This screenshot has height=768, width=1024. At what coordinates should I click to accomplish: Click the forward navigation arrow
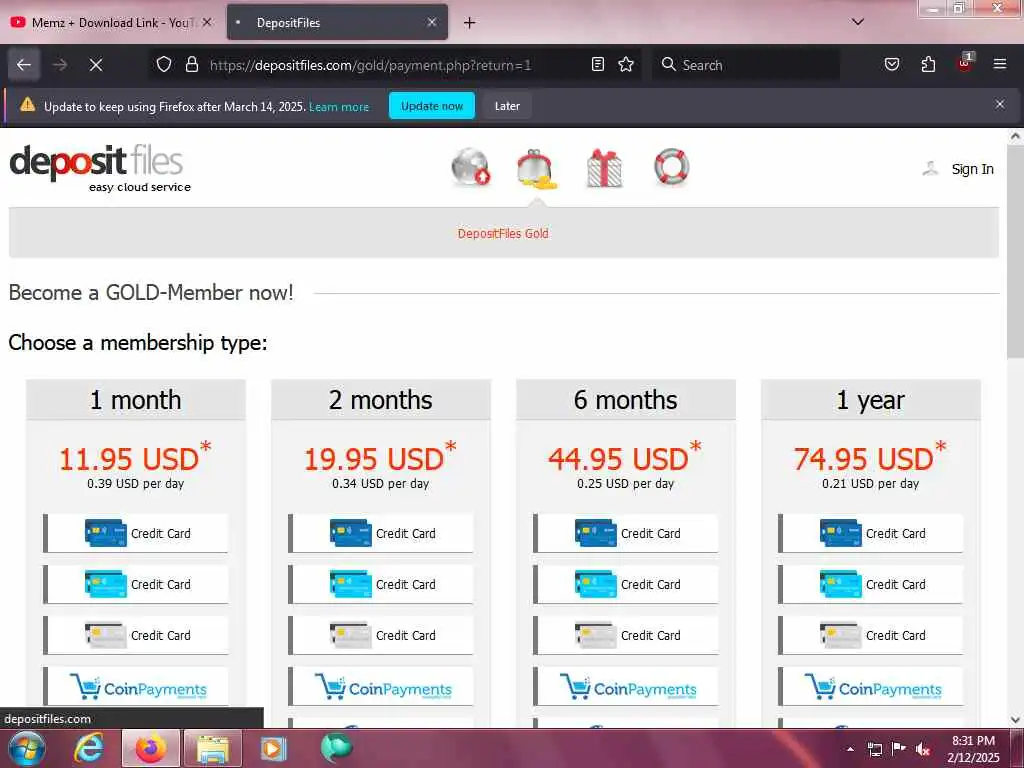(60, 65)
